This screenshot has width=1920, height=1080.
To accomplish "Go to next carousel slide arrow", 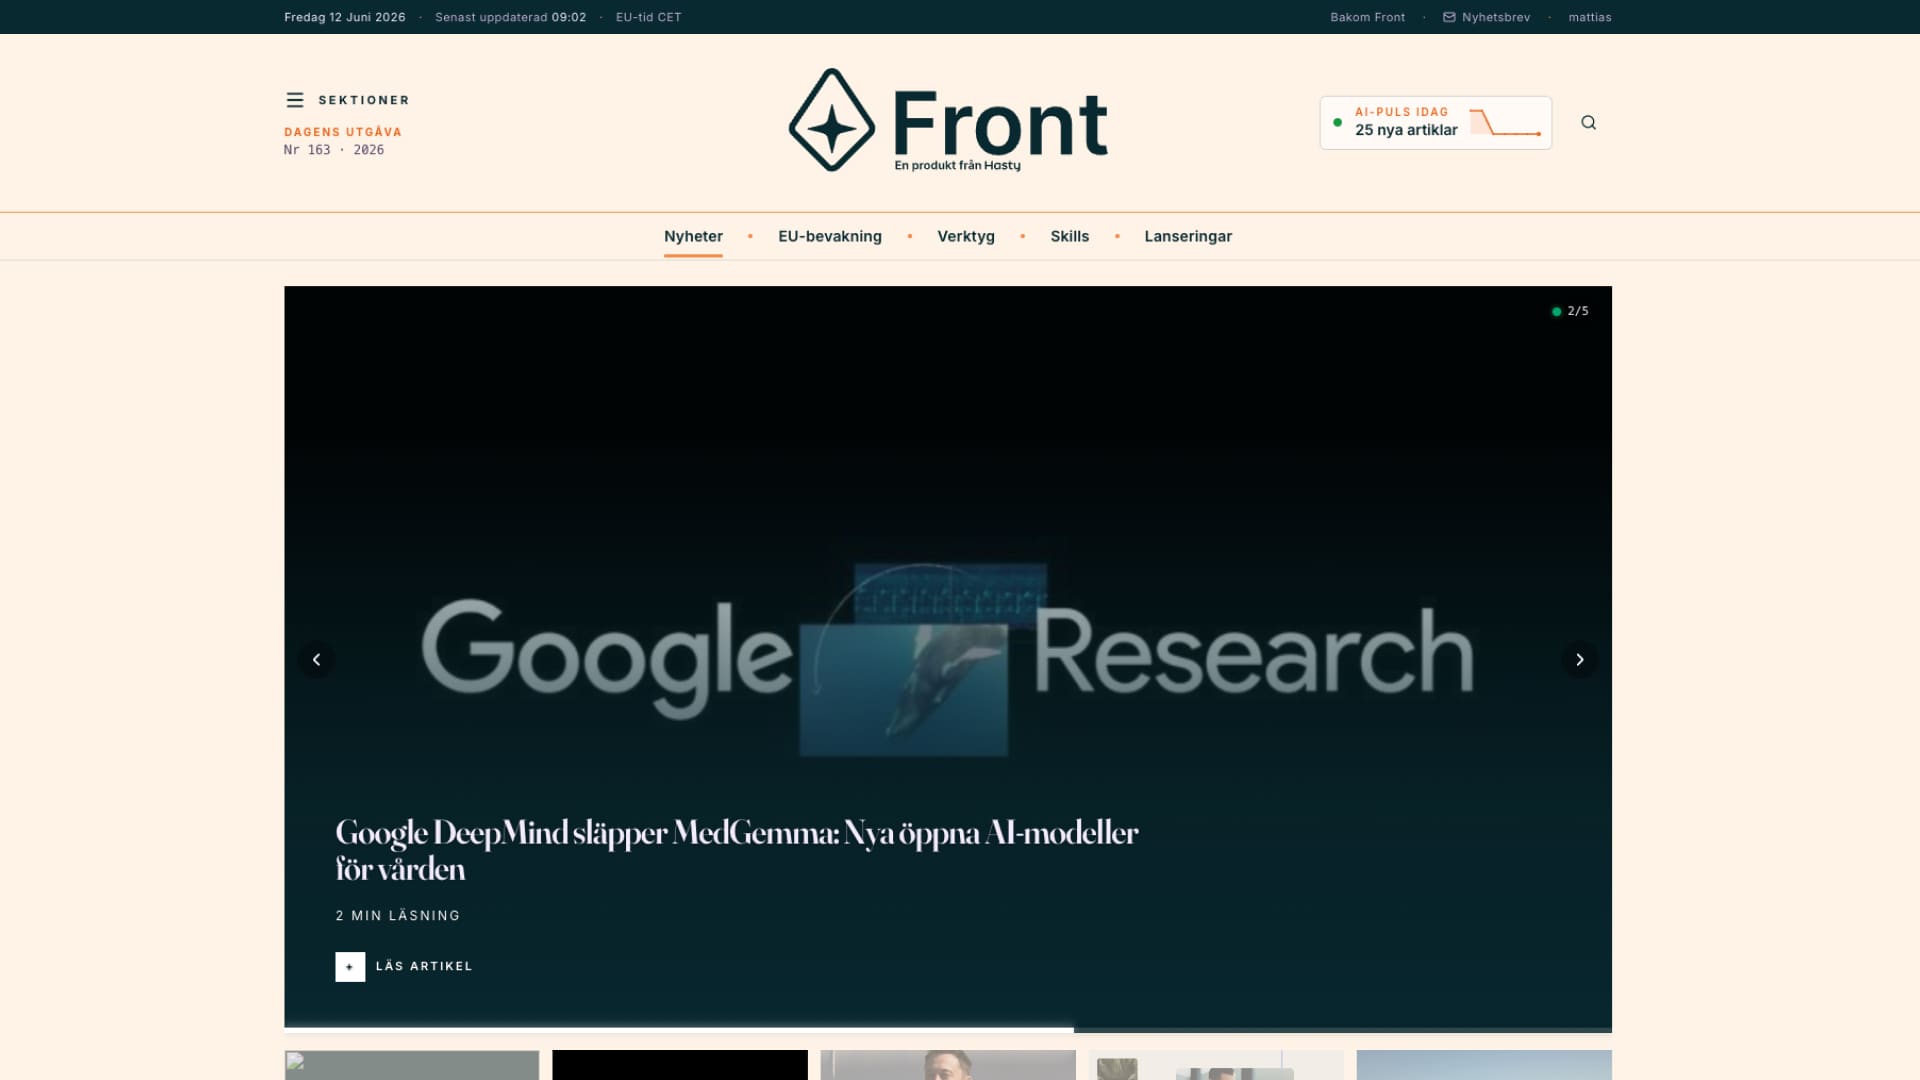I will tap(1579, 659).
